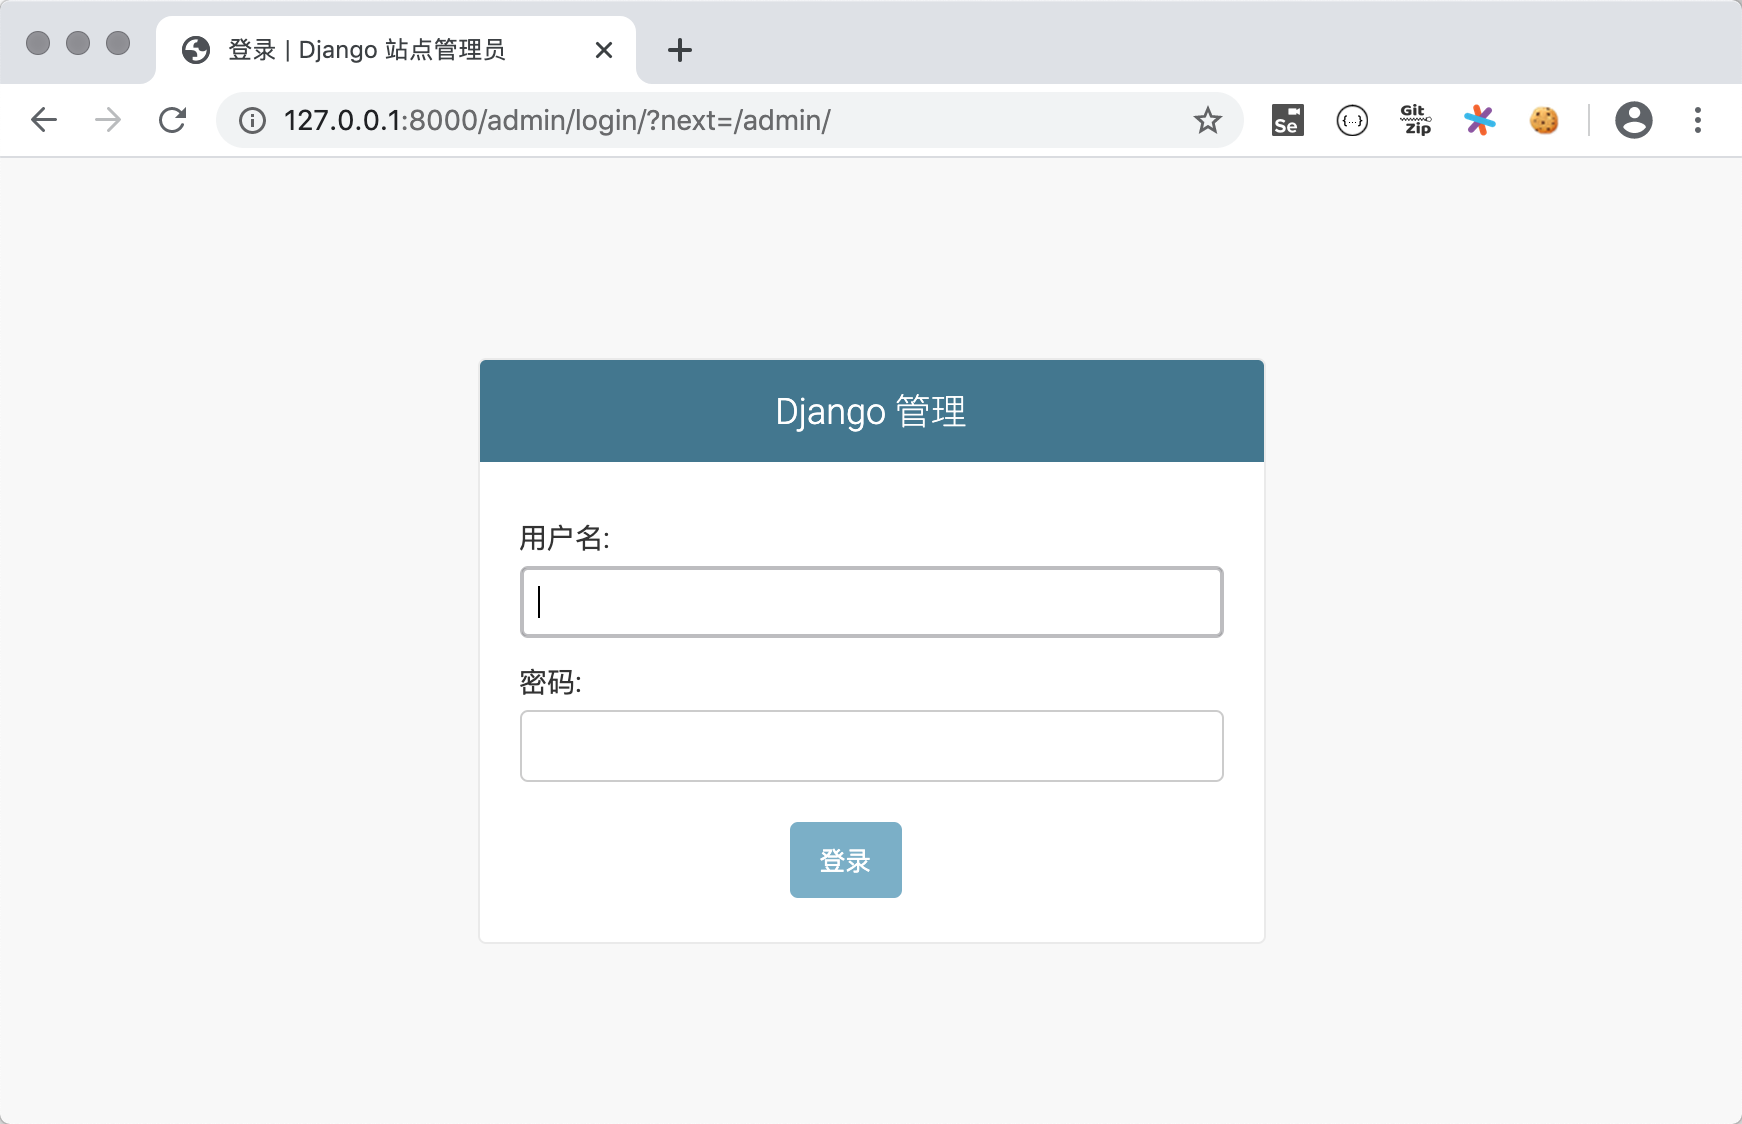
Task: Close the Django 站点管理员 tab
Action: 604,50
